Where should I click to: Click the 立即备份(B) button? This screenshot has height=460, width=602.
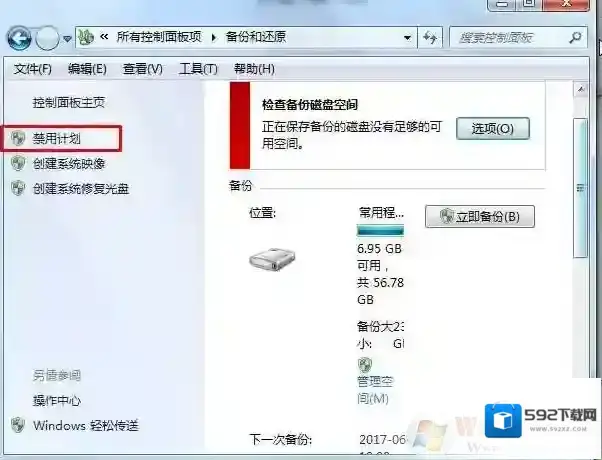480,217
